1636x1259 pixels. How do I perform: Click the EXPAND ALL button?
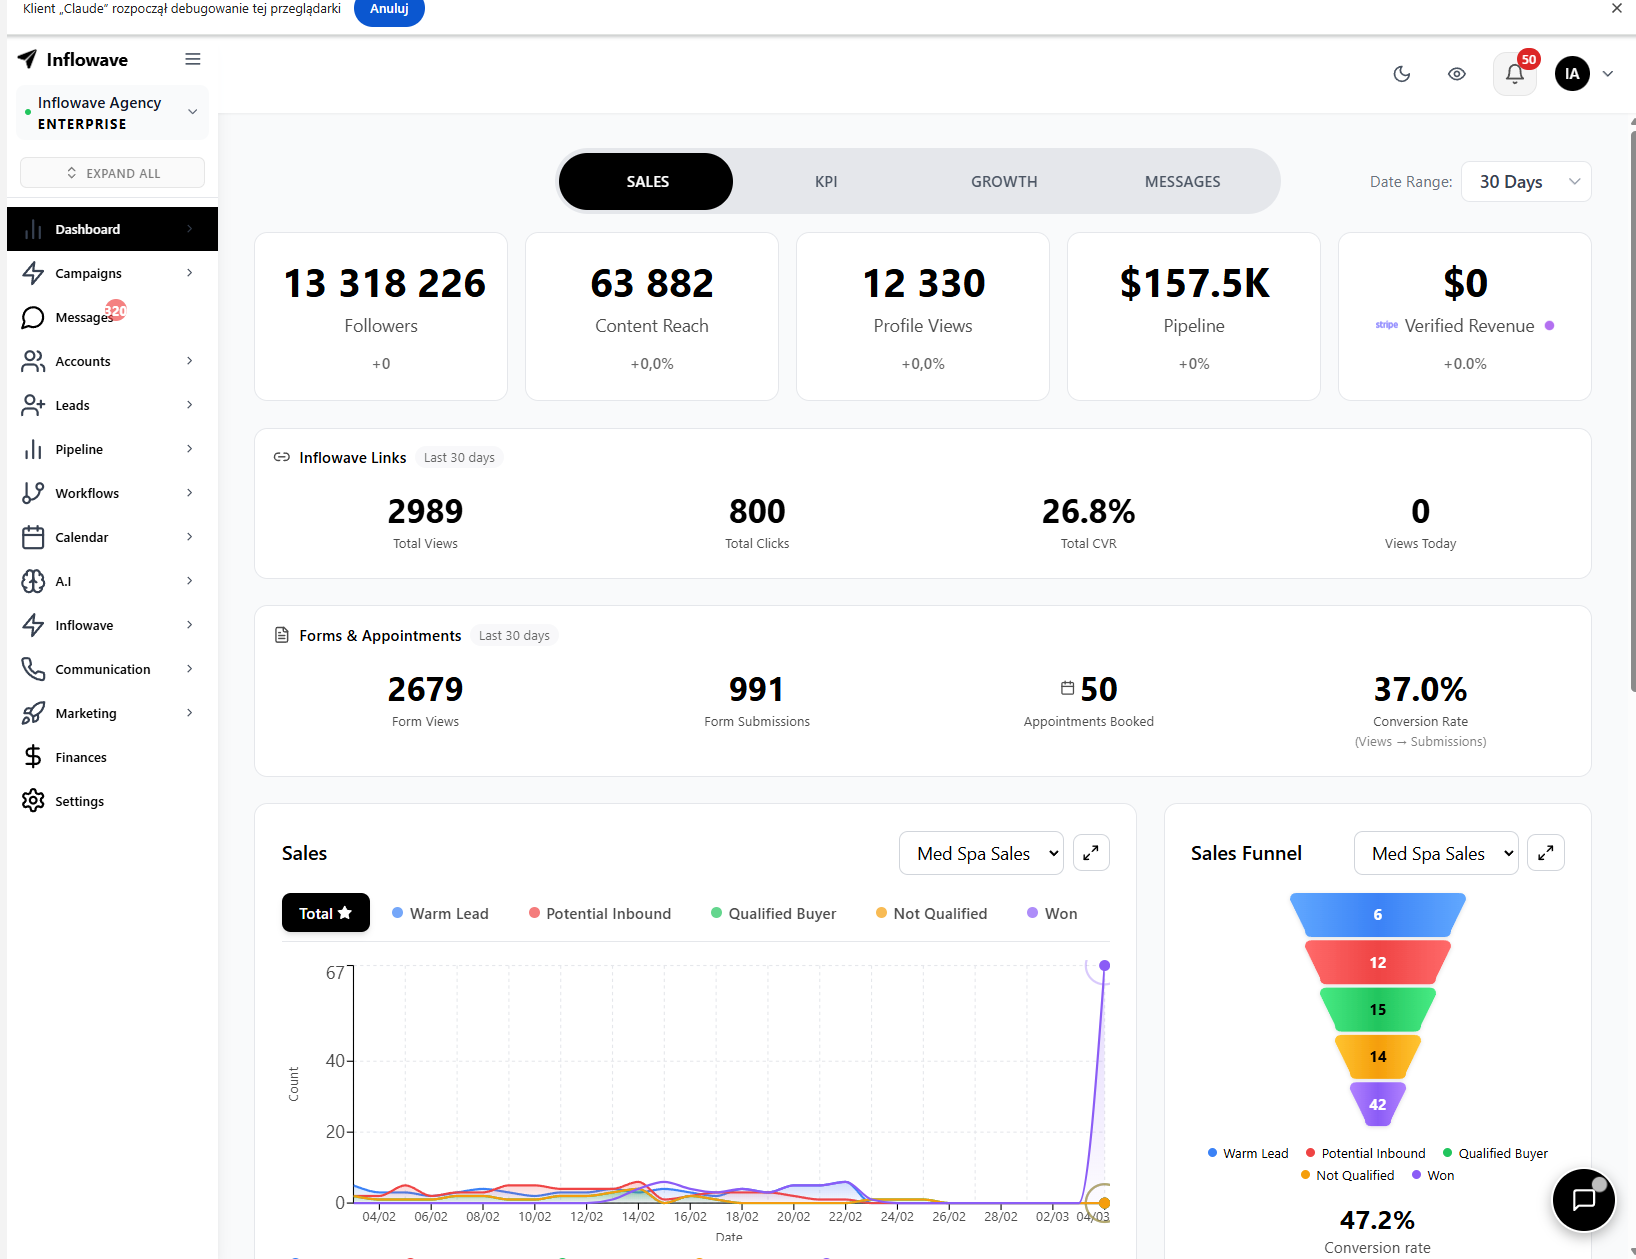(112, 172)
